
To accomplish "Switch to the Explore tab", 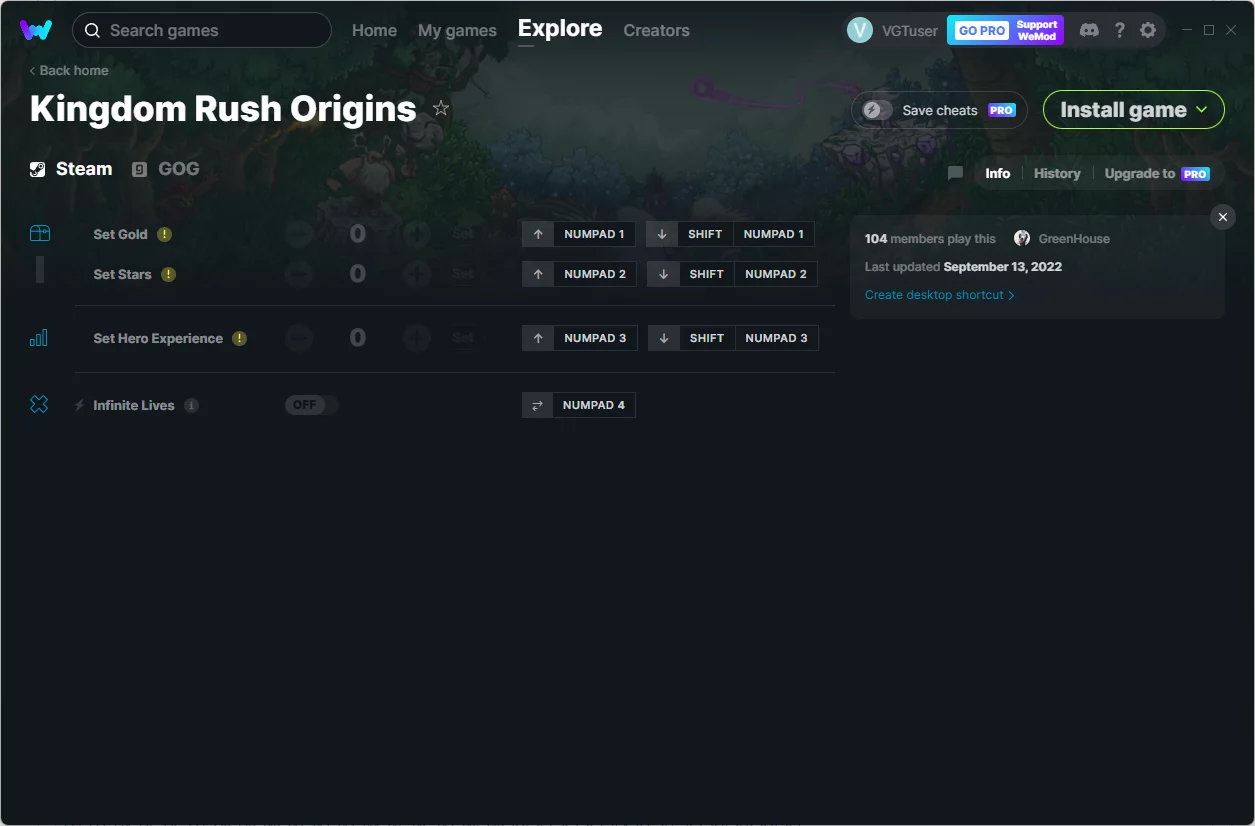I will click(560, 29).
